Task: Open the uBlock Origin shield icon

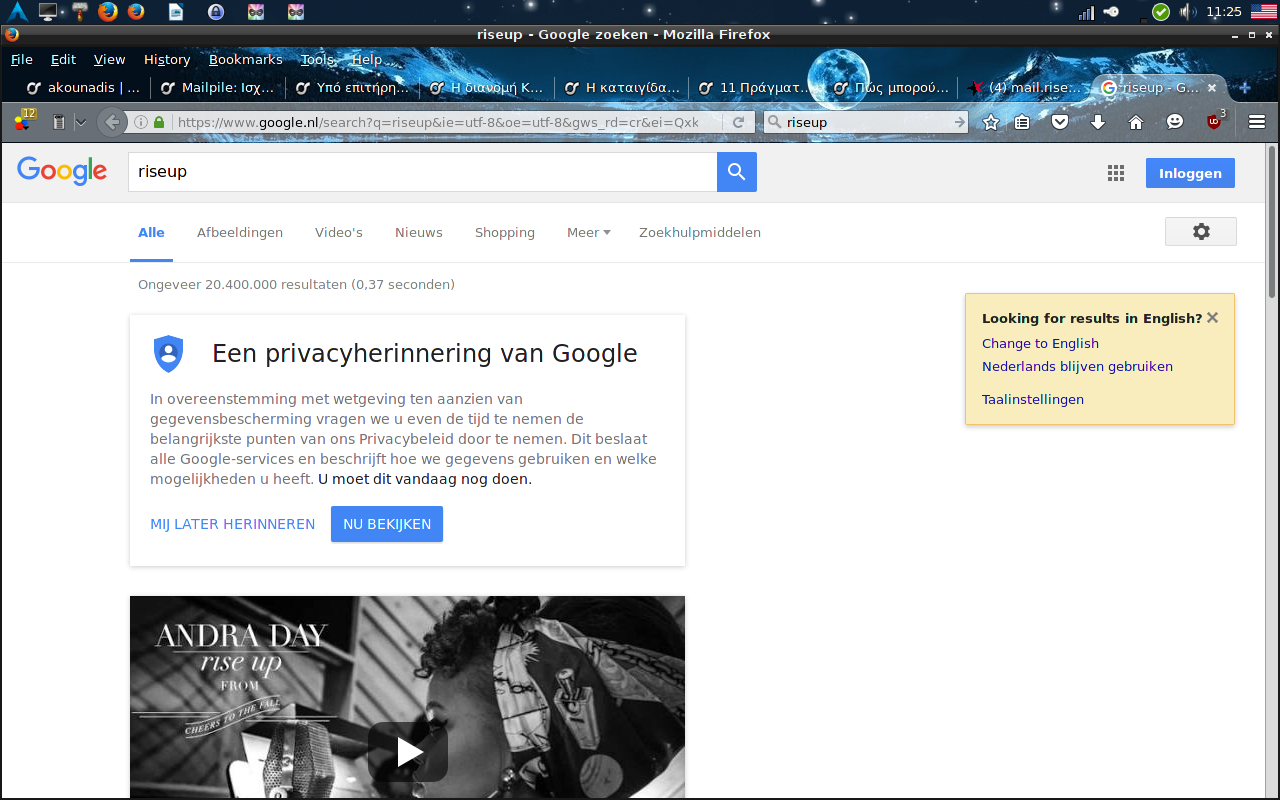Action: point(1214,122)
